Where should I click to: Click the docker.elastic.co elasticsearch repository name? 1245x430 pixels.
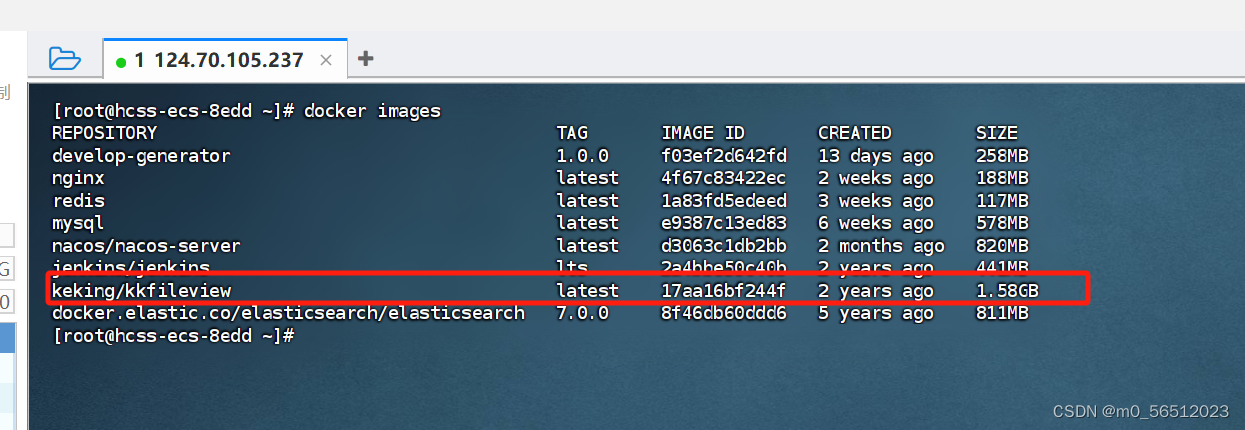click(x=288, y=313)
